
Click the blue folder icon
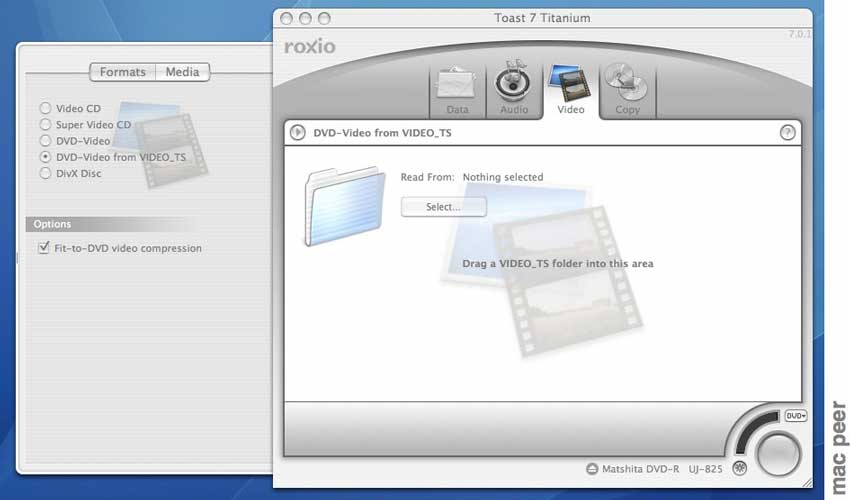click(x=345, y=206)
